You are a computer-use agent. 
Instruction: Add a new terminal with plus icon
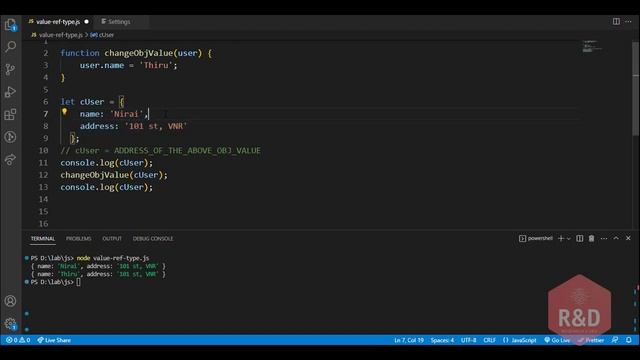pos(561,238)
